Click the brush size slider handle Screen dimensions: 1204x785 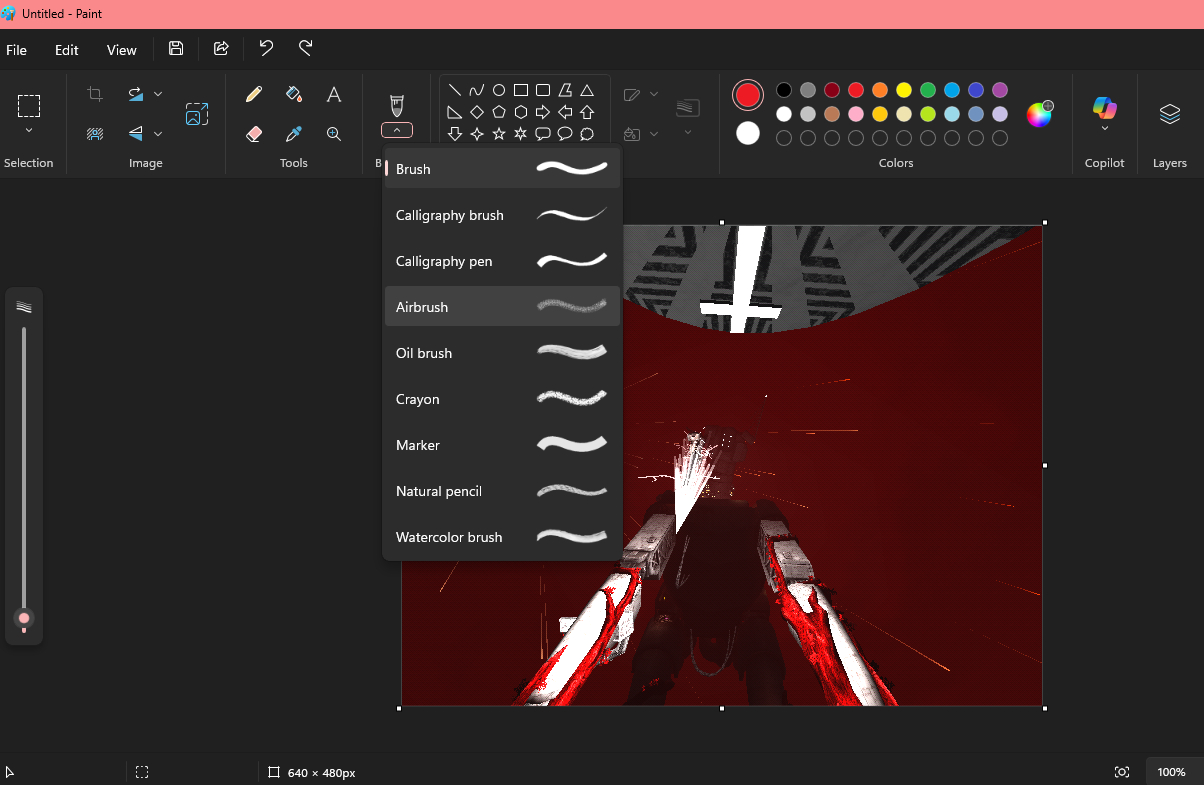24,618
